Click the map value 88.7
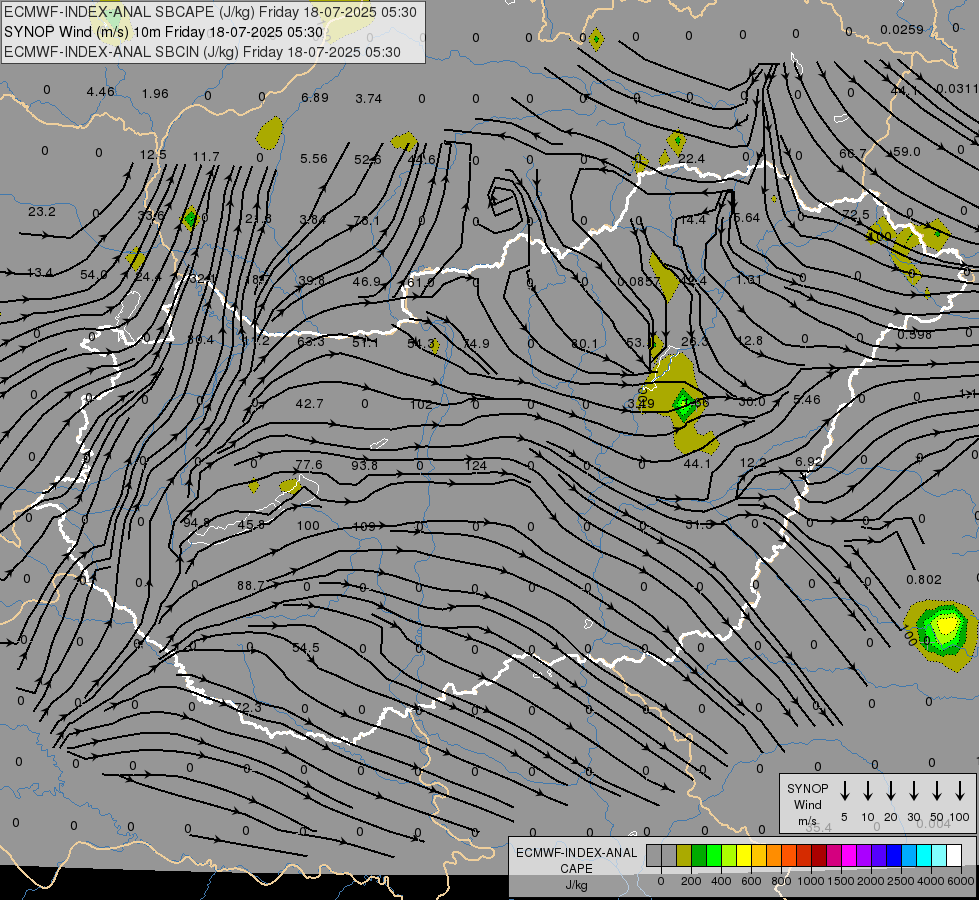The image size is (979, 900). pyautogui.click(x=250, y=586)
